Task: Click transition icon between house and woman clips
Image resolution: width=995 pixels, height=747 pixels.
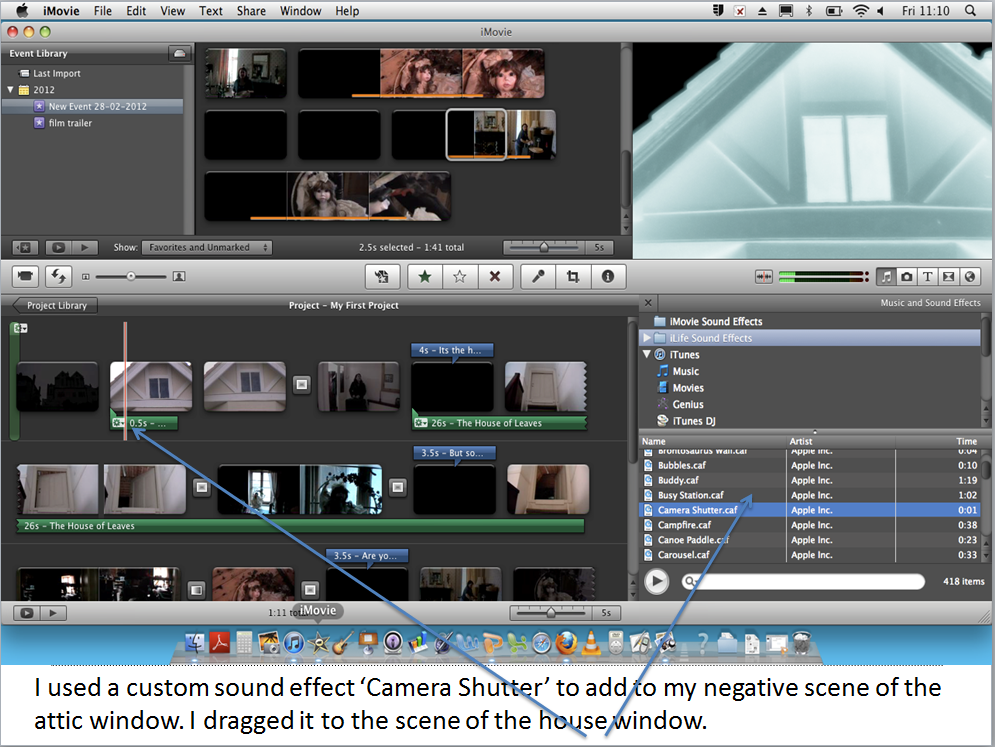Action: coord(302,384)
